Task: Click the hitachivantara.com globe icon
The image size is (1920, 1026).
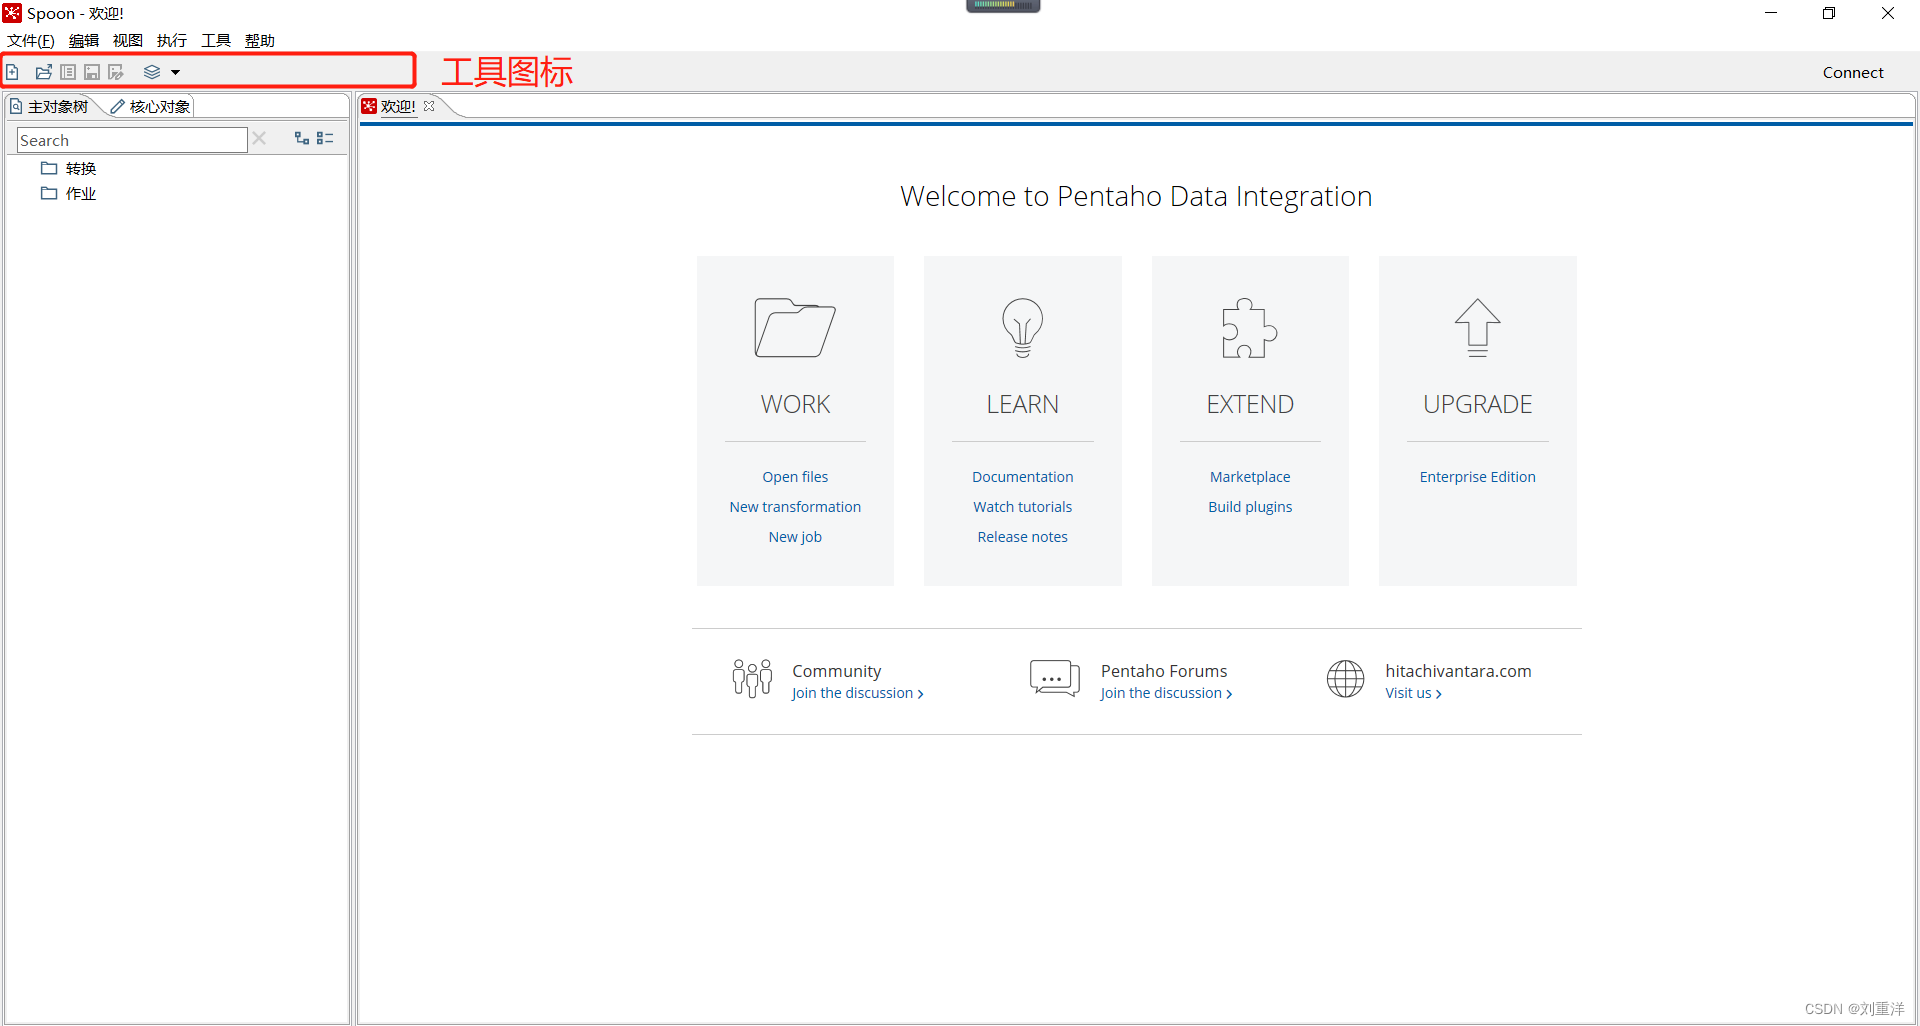Action: 1345,678
